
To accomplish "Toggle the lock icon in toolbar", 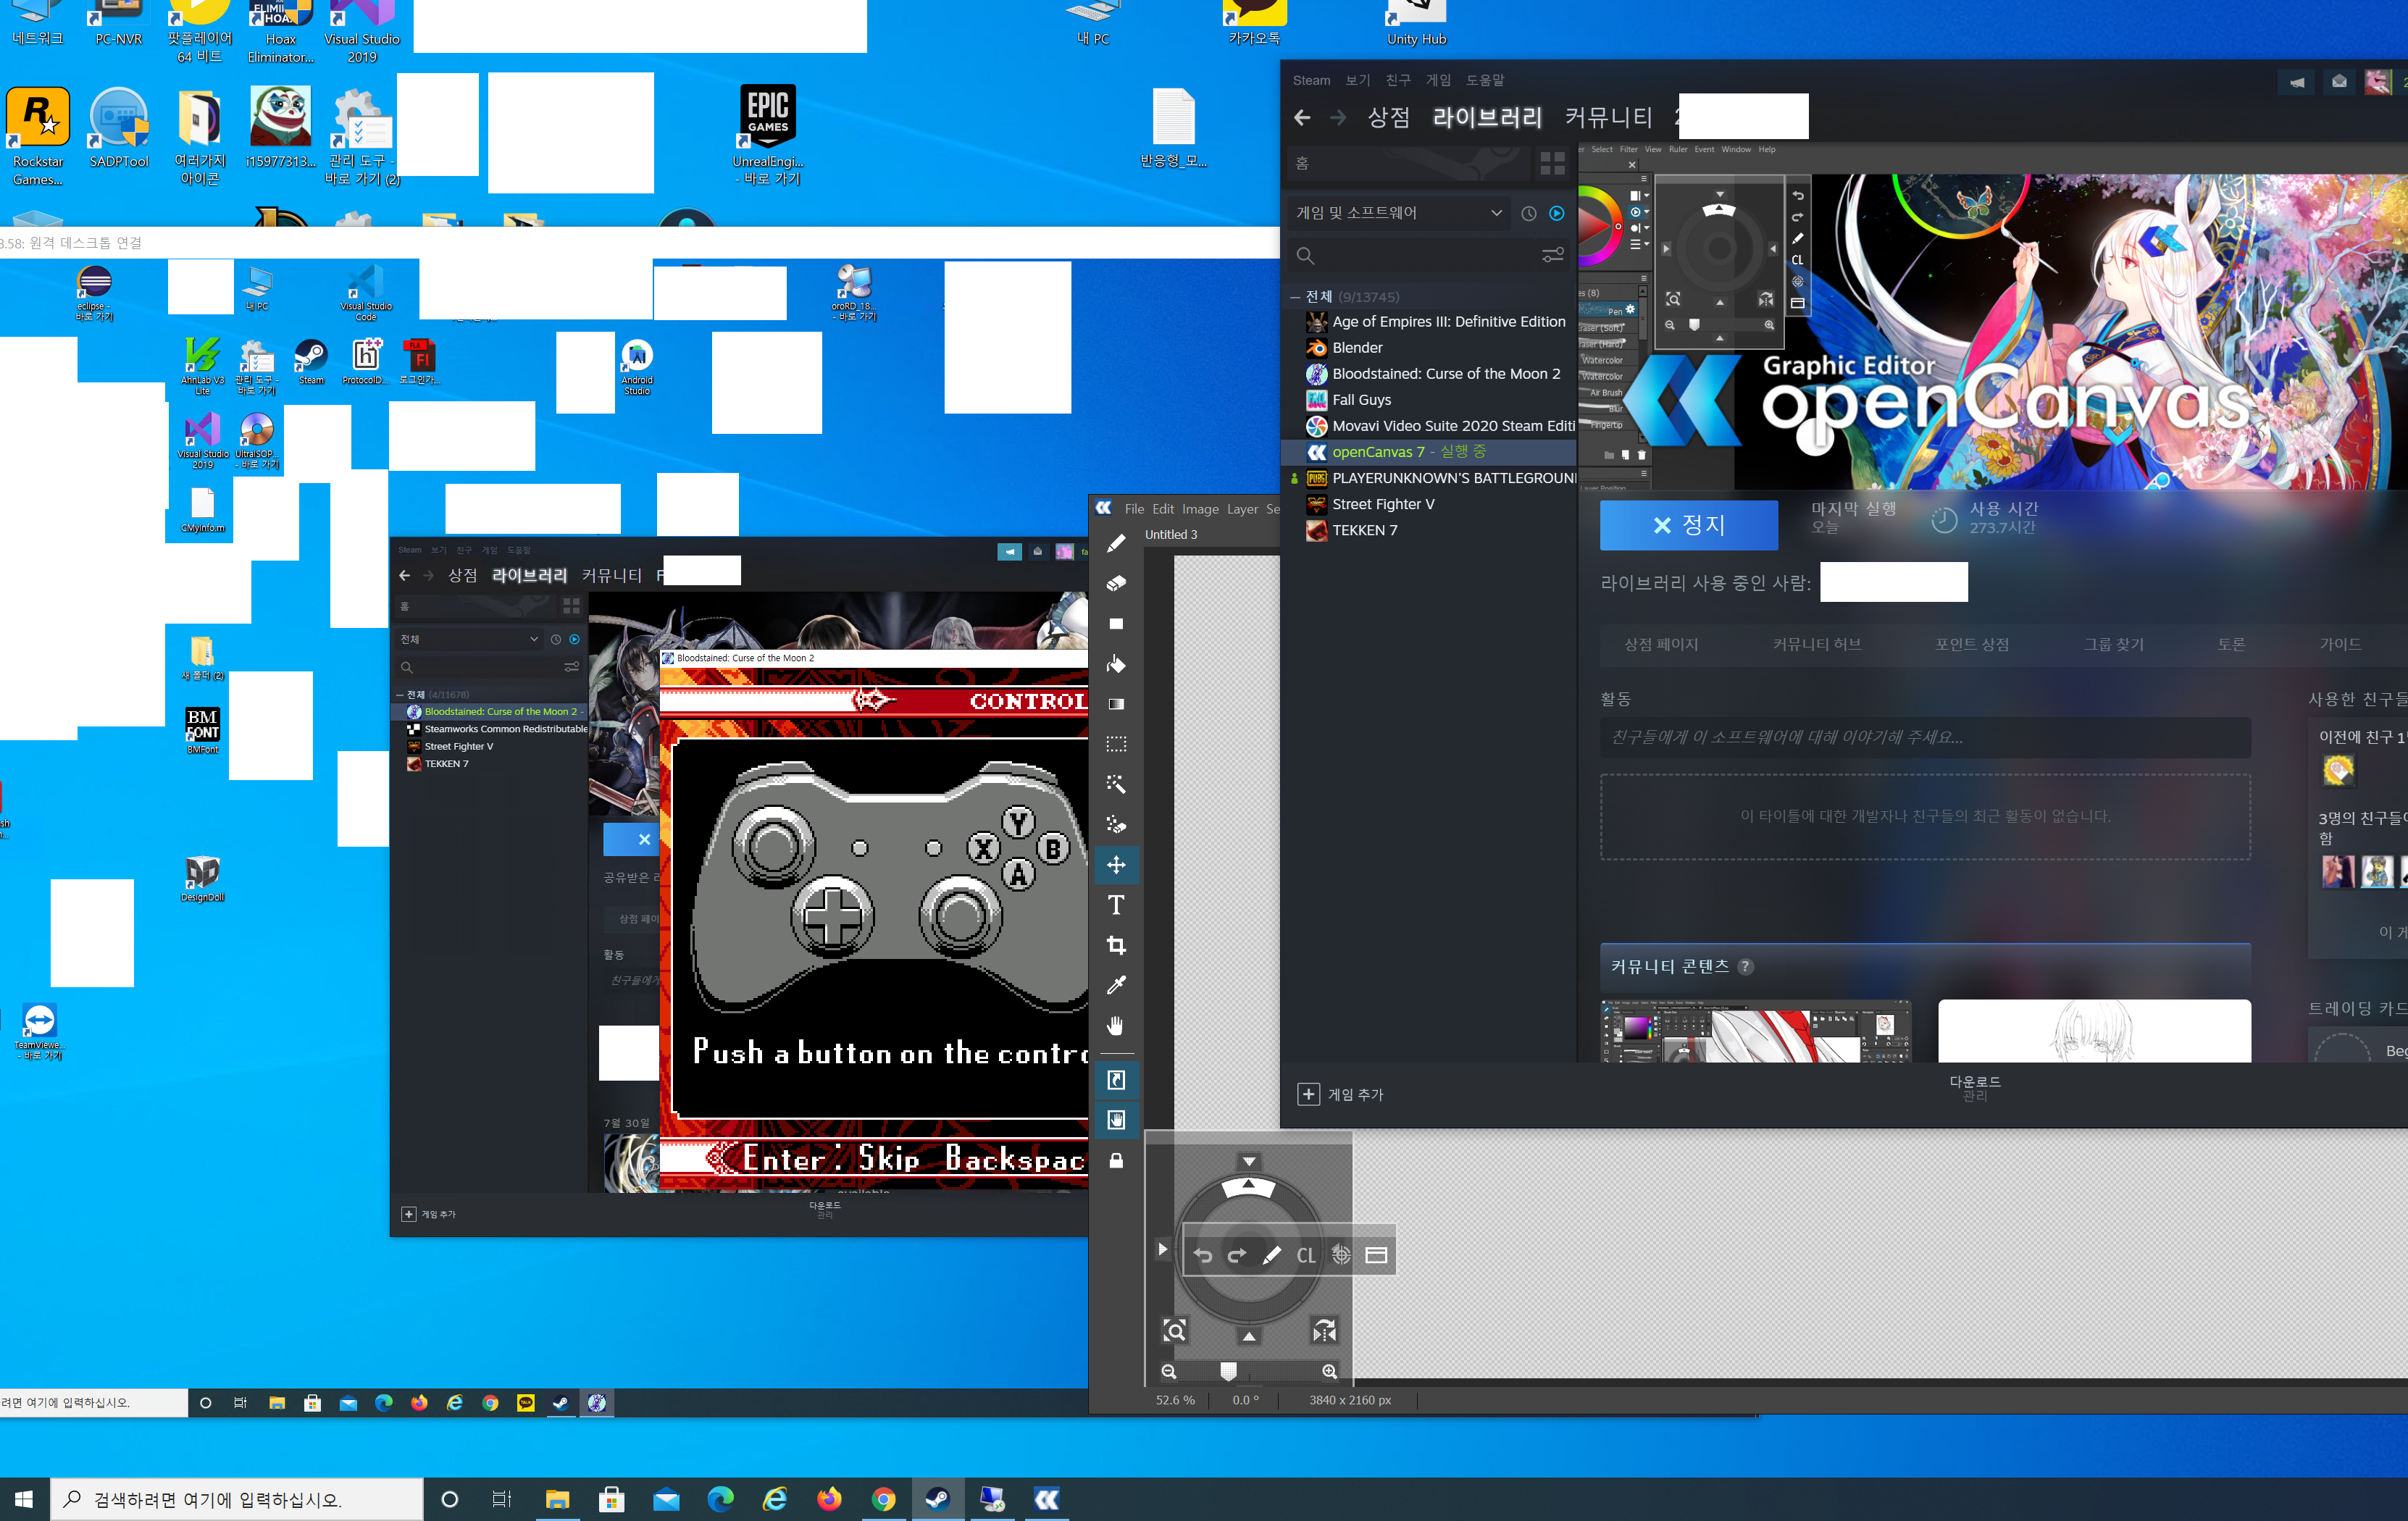I will tap(1116, 1161).
